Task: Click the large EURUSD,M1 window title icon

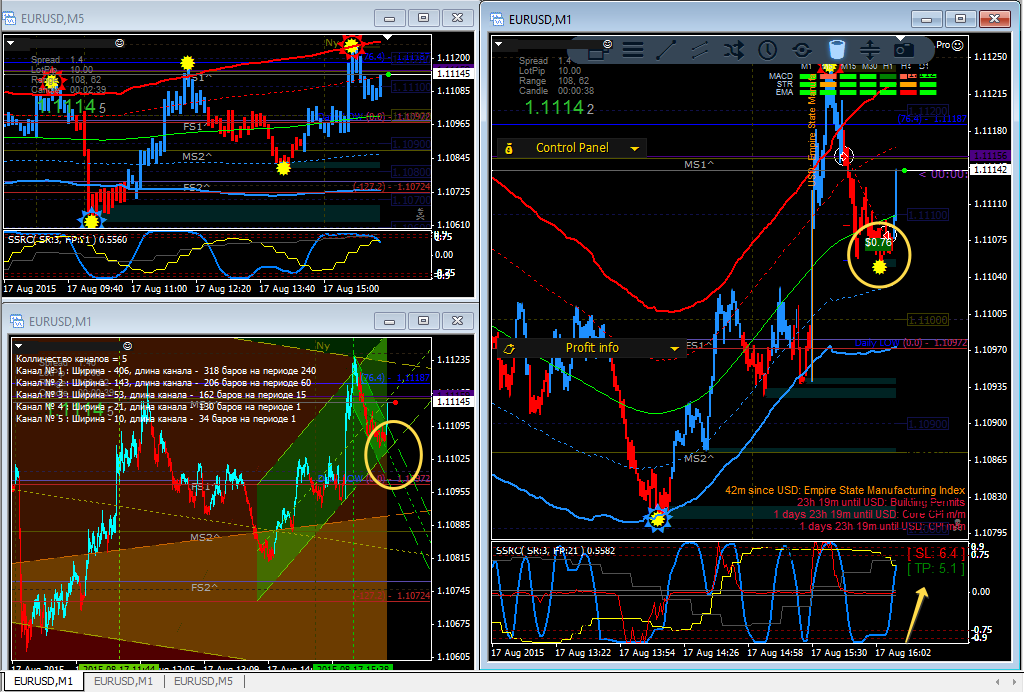Action: (497, 19)
